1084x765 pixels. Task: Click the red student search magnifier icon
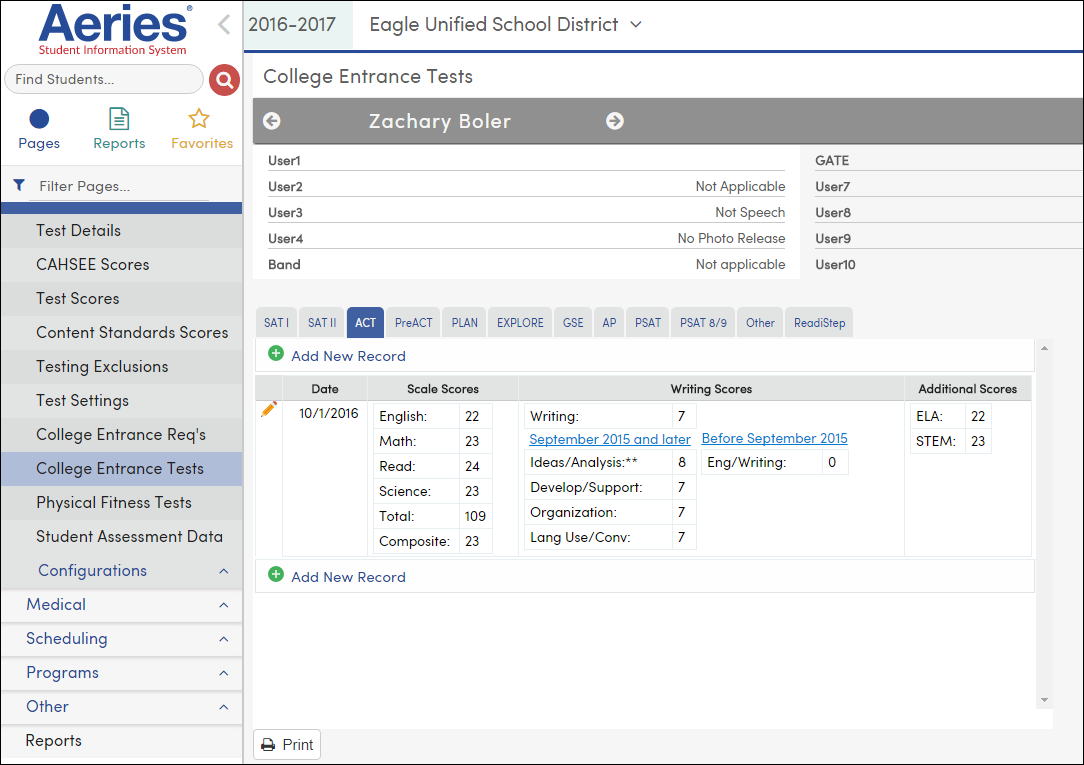(x=224, y=80)
